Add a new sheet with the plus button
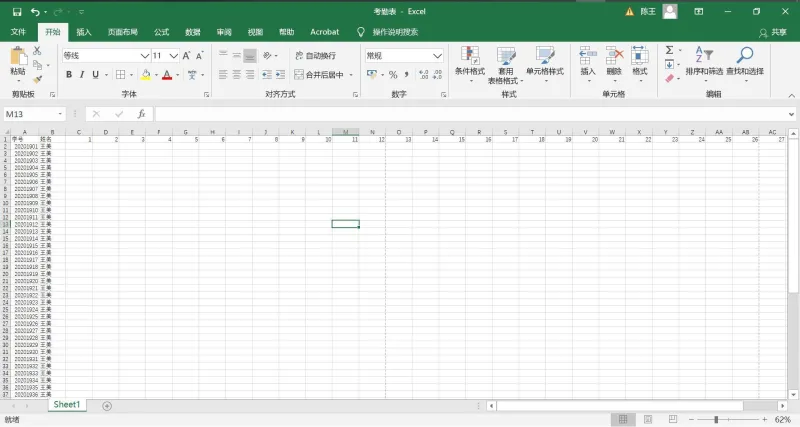 click(x=107, y=406)
